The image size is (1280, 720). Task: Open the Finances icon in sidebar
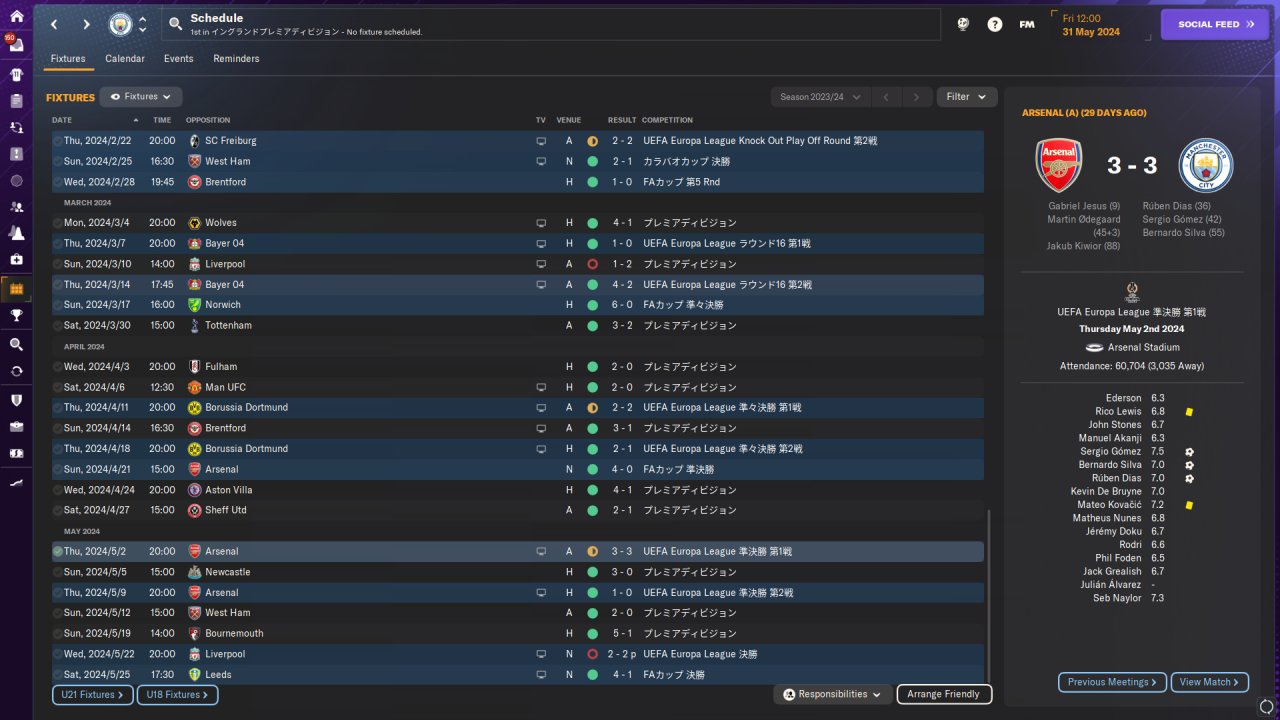(16, 453)
